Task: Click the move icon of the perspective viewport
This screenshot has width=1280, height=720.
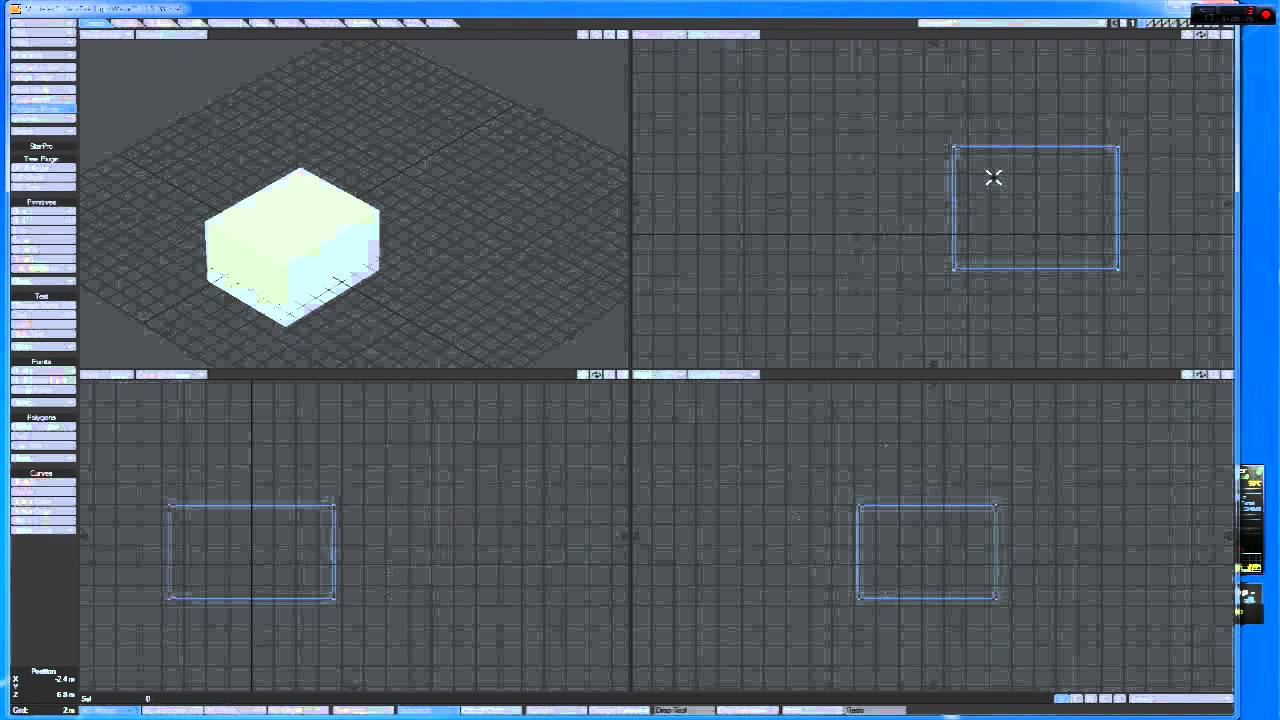Action: (583, 34)
